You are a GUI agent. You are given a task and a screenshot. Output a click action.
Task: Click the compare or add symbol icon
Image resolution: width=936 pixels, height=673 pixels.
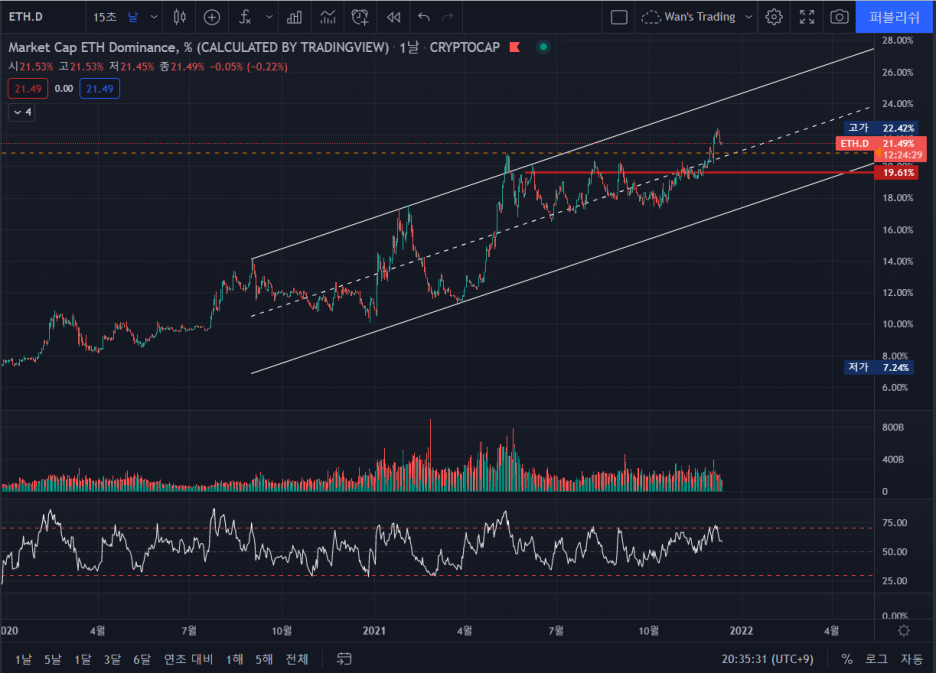(x=212, y=17)
